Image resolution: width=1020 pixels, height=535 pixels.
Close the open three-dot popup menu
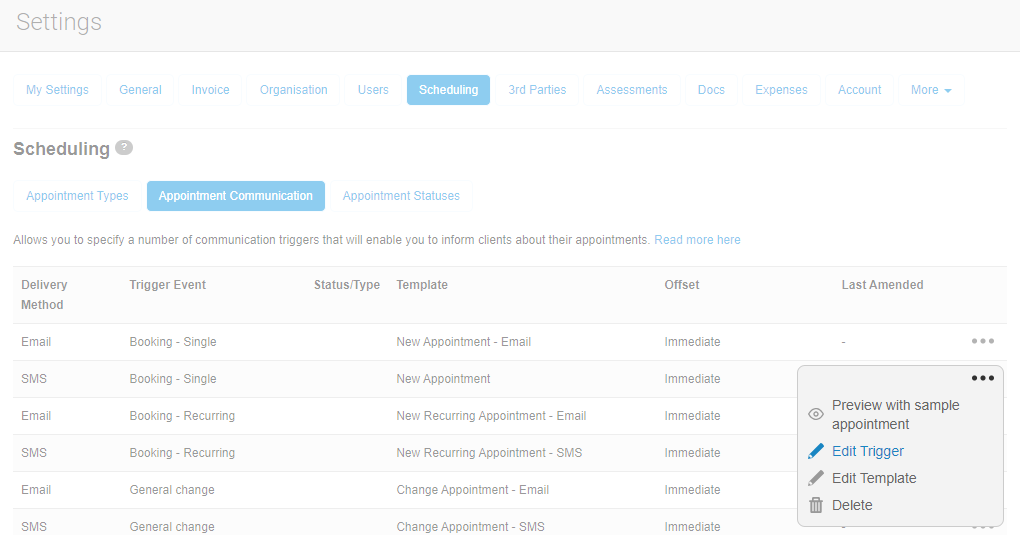[982, 378]
